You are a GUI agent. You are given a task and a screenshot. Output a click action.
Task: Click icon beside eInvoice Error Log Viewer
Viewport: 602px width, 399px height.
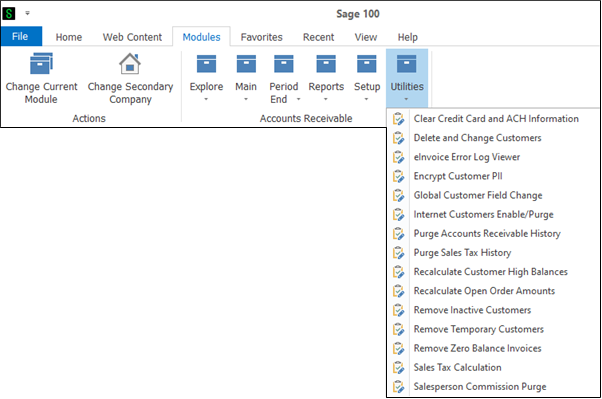pyautogui.click(x=399, y=157)
